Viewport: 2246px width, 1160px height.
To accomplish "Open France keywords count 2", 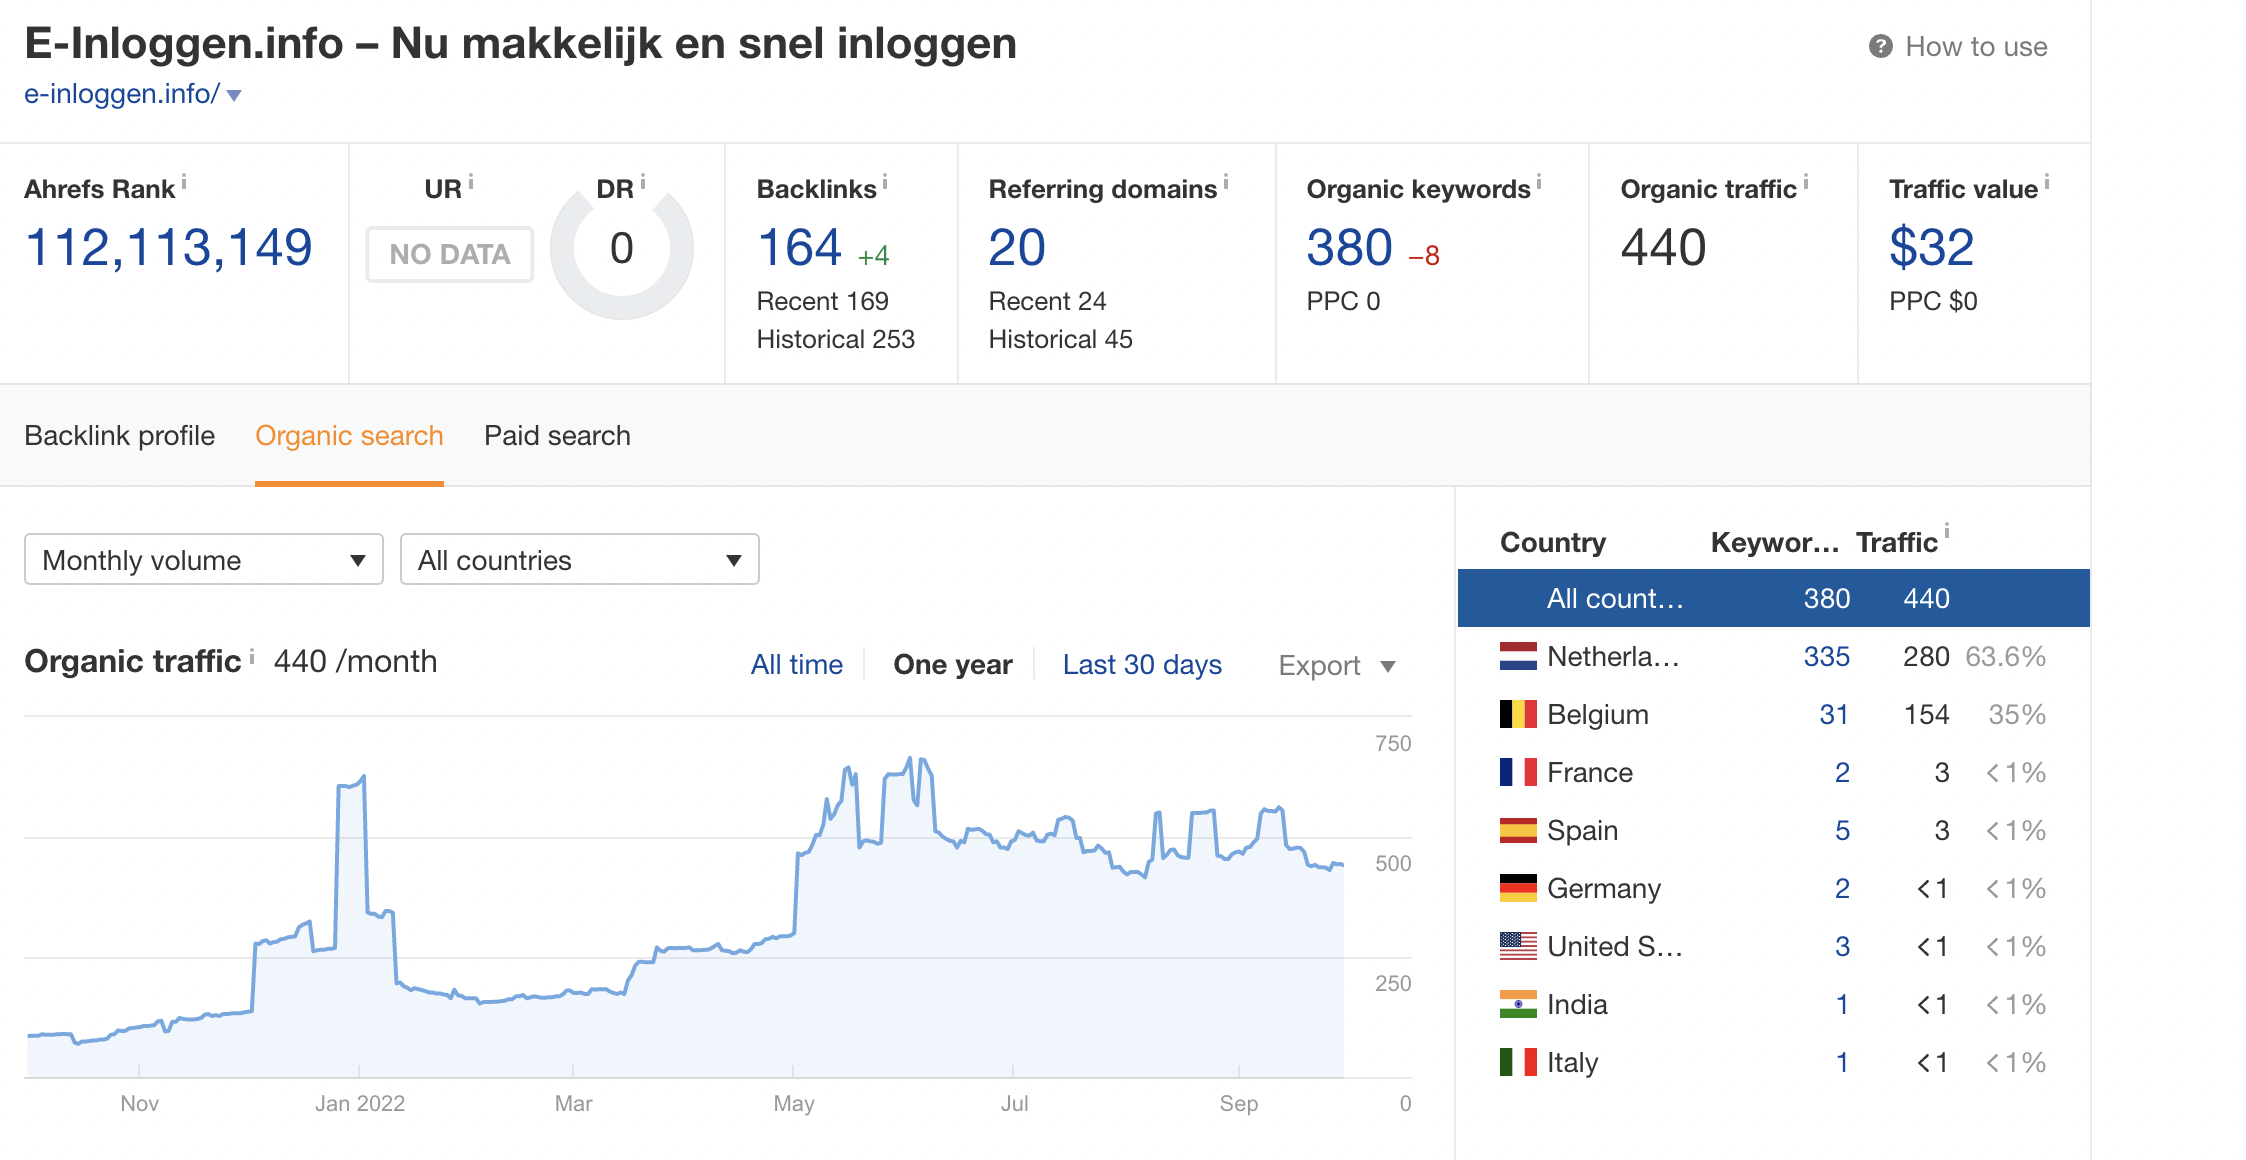I will pyautogui.click(x=1842, y=773).
